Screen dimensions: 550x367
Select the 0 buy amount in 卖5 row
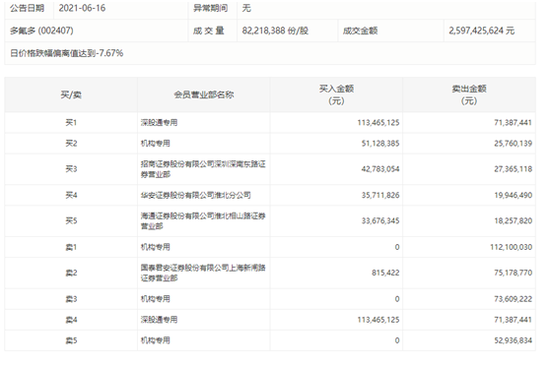click(x=397, y=340)
